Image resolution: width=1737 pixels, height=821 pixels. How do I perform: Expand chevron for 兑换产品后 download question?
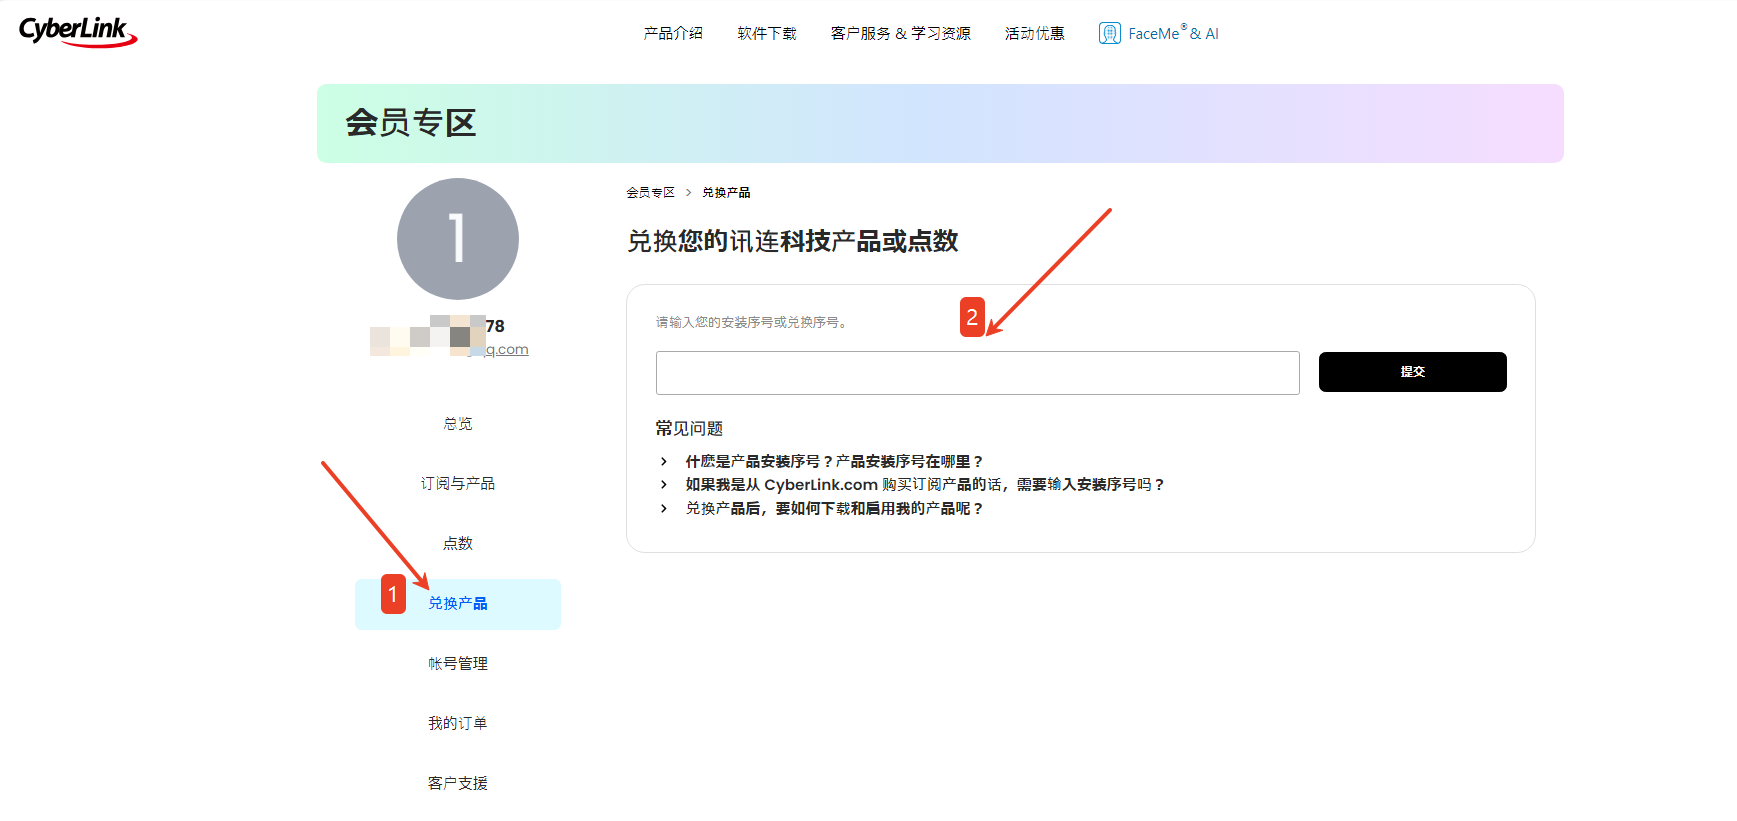664,508
